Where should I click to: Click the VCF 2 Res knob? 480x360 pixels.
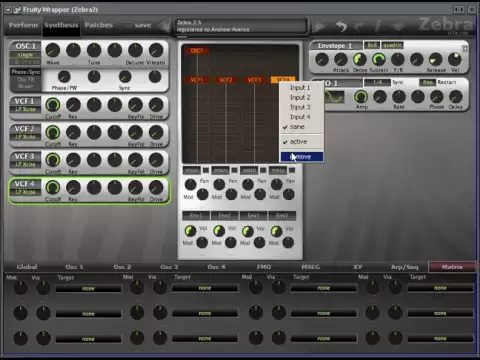pos(73,133)
